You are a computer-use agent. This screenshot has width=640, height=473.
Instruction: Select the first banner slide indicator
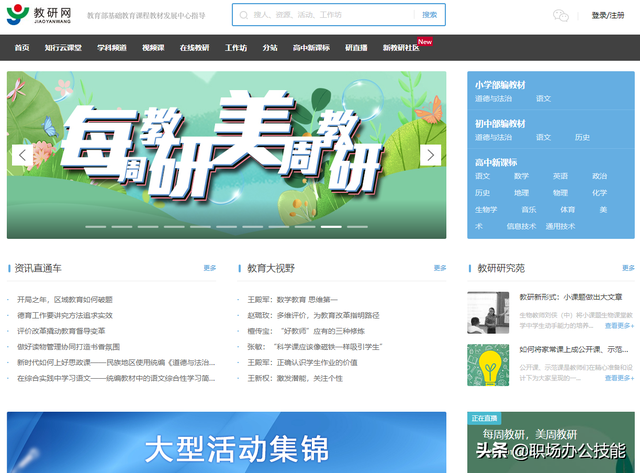96,227
